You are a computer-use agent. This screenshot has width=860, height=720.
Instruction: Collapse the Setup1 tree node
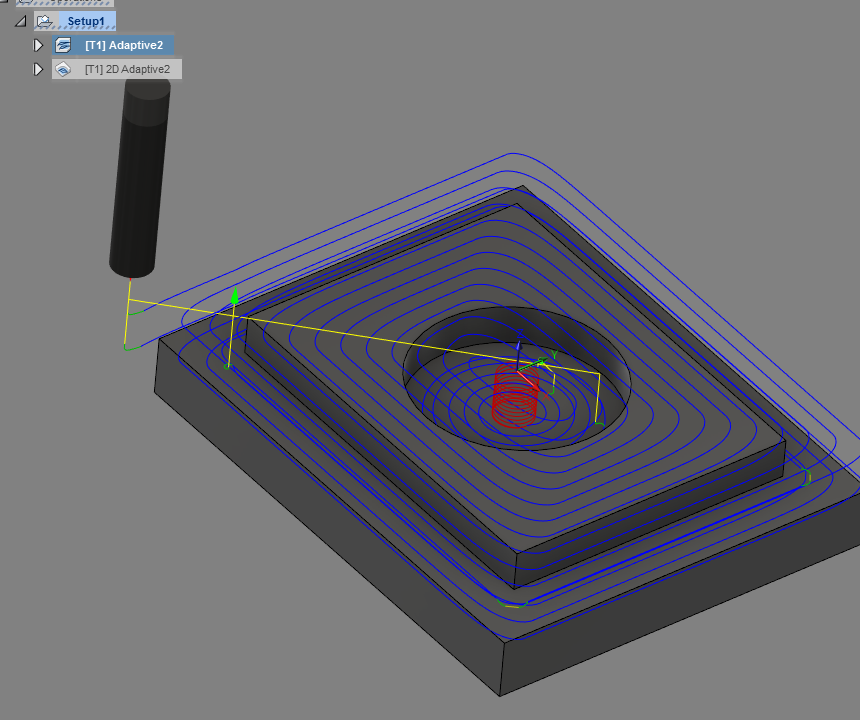click(x=21, y=21)
